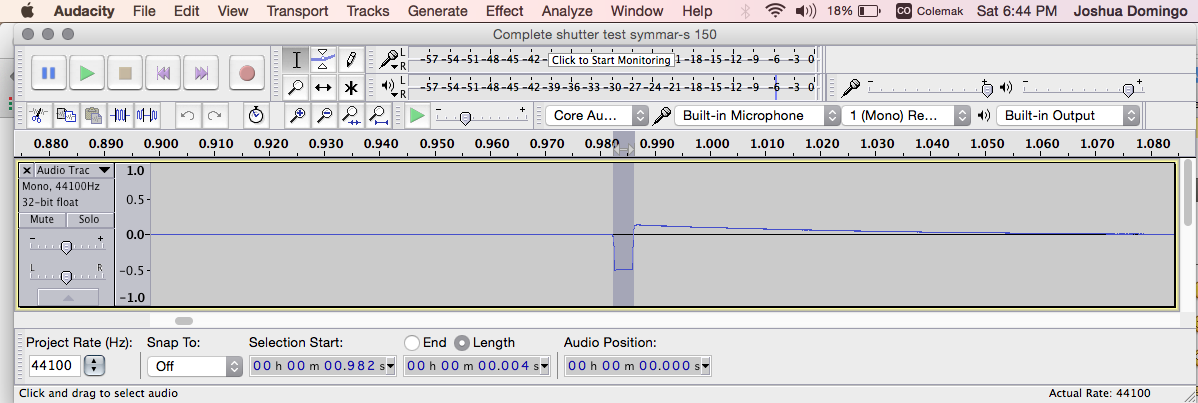Activate the Multi-Tool asterisk icon

[351, 88]
